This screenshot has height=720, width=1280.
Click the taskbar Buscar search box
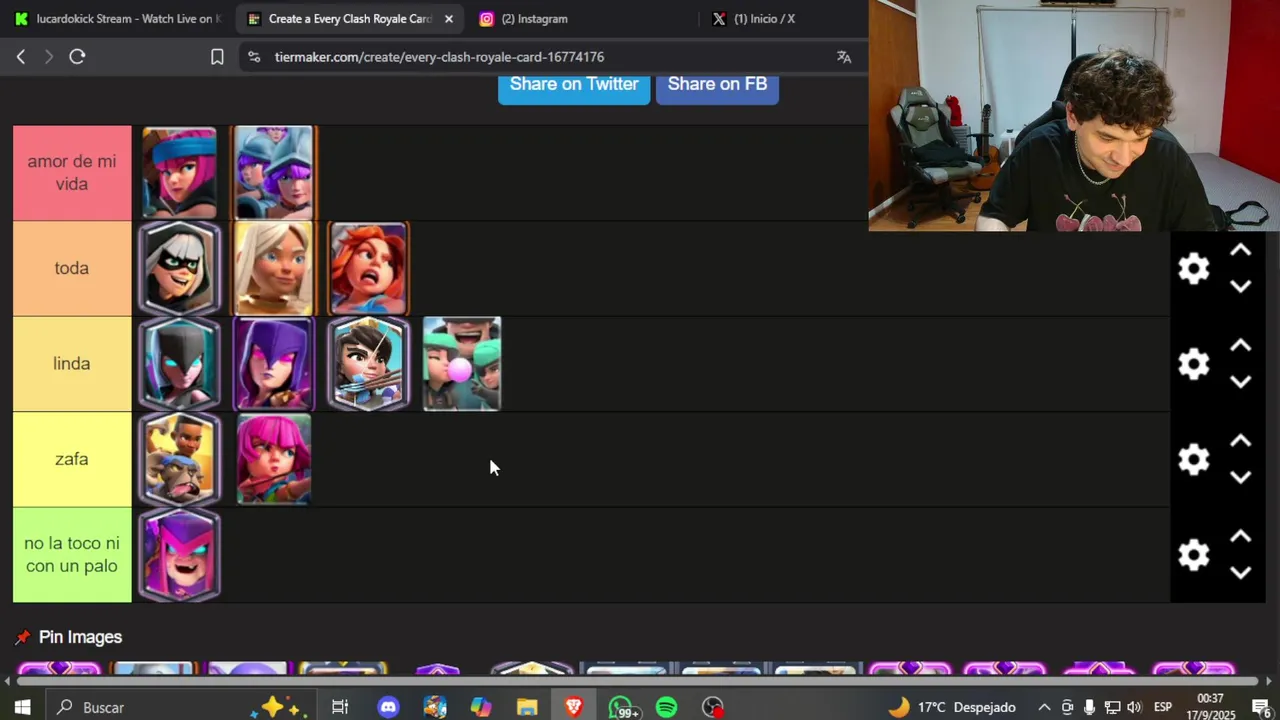(180, 707)
